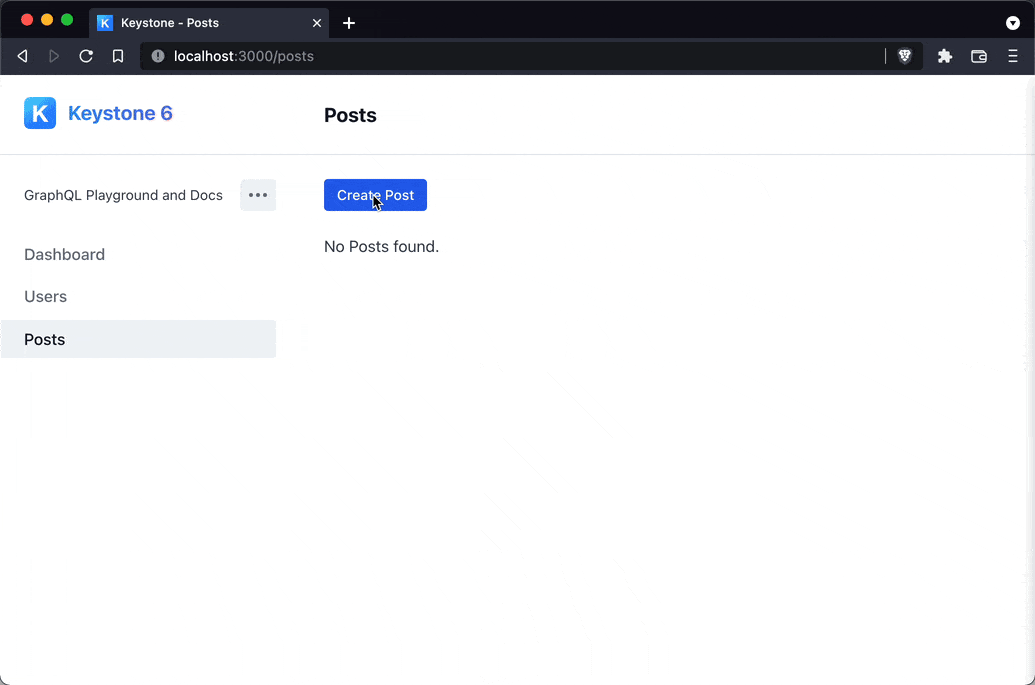Open Dashboard in the sidebar

pos(65,255)
